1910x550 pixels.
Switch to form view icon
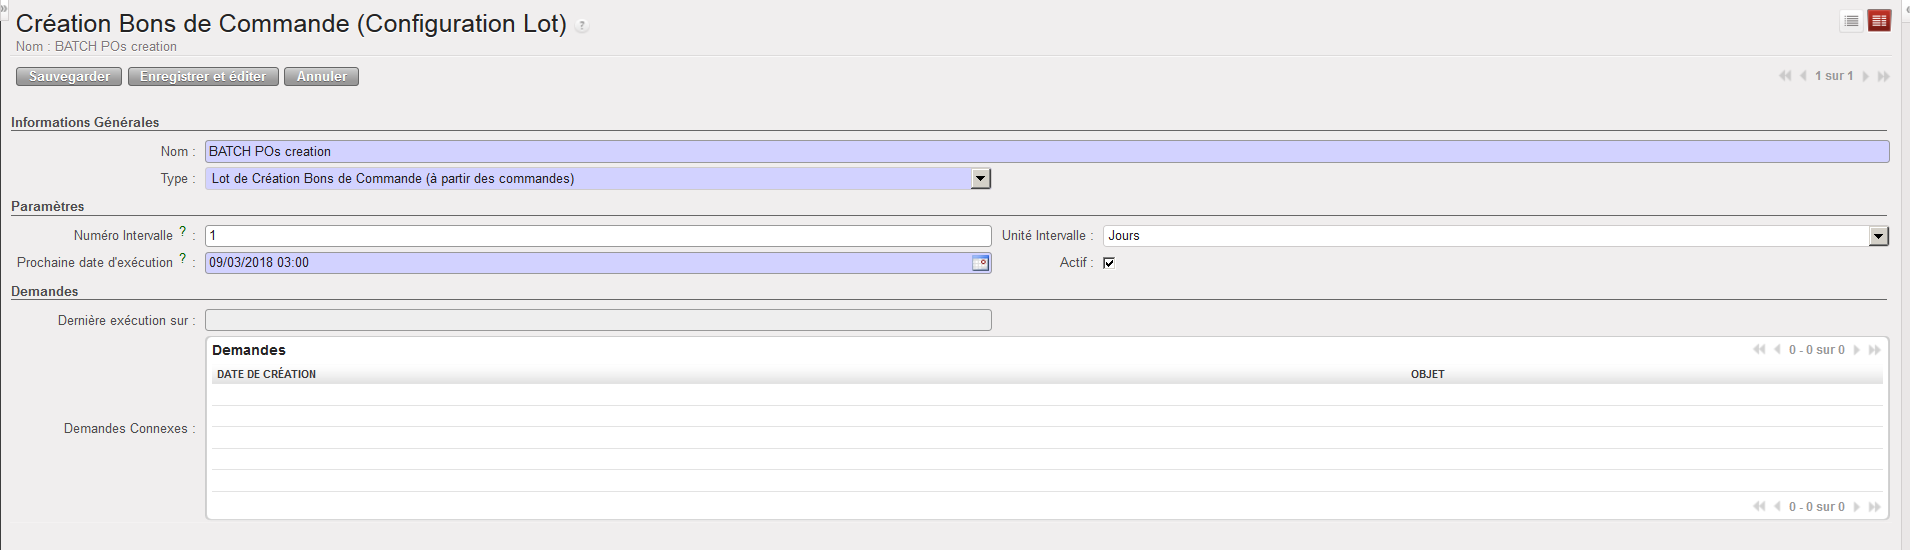(1879, 21)
